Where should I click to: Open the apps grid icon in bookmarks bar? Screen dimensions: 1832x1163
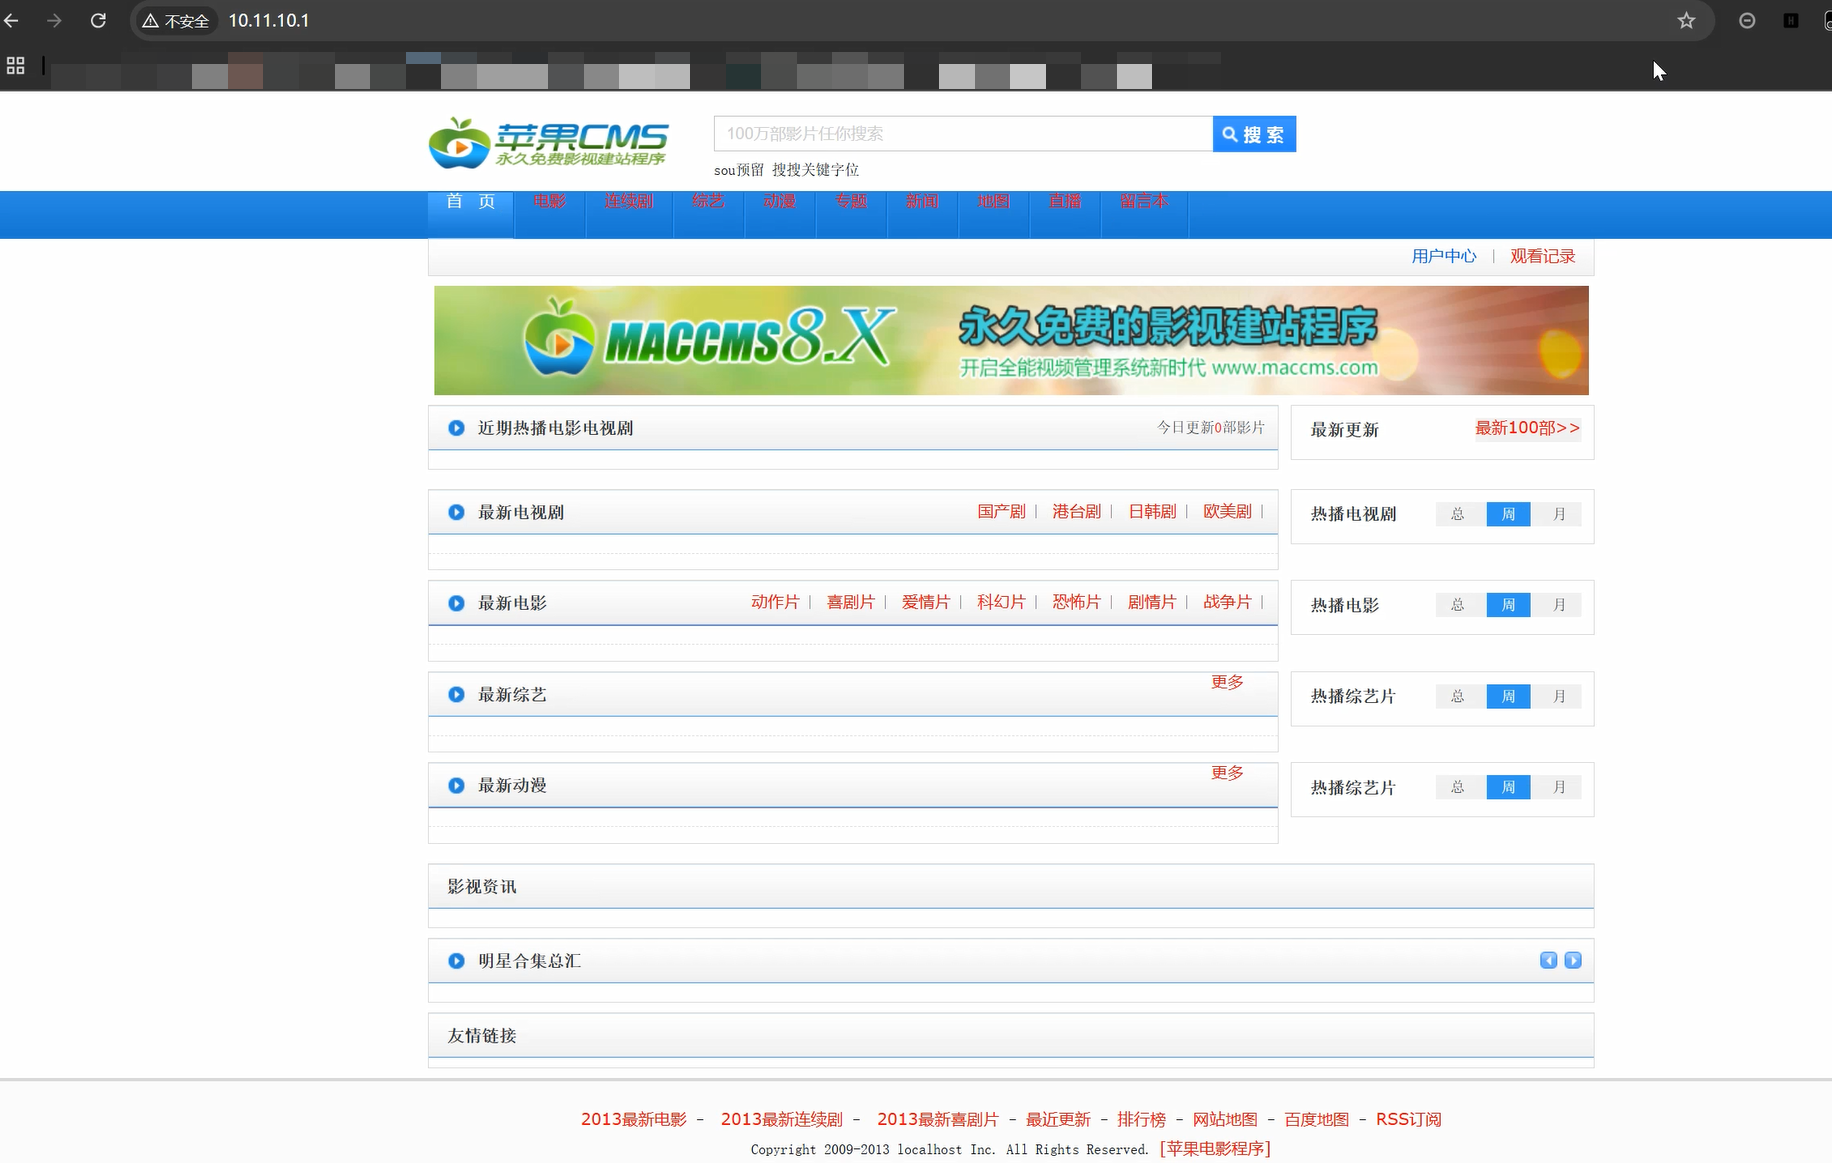tap(15, 66)
